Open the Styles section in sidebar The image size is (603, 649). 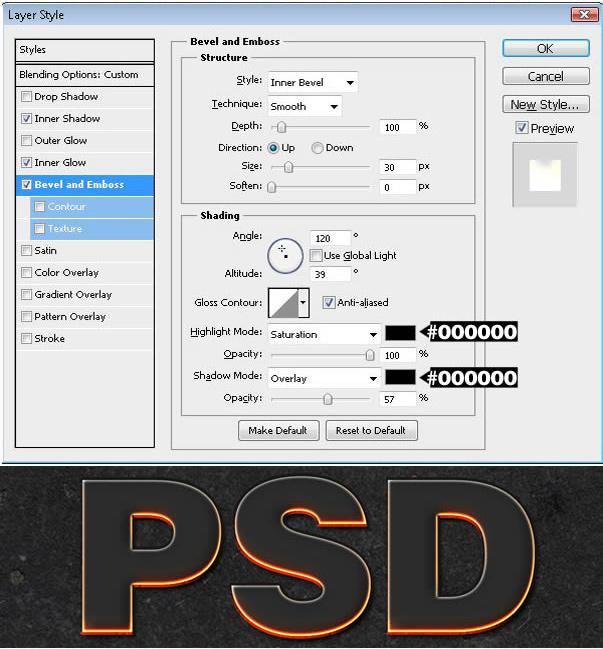(x=84, y=50)
